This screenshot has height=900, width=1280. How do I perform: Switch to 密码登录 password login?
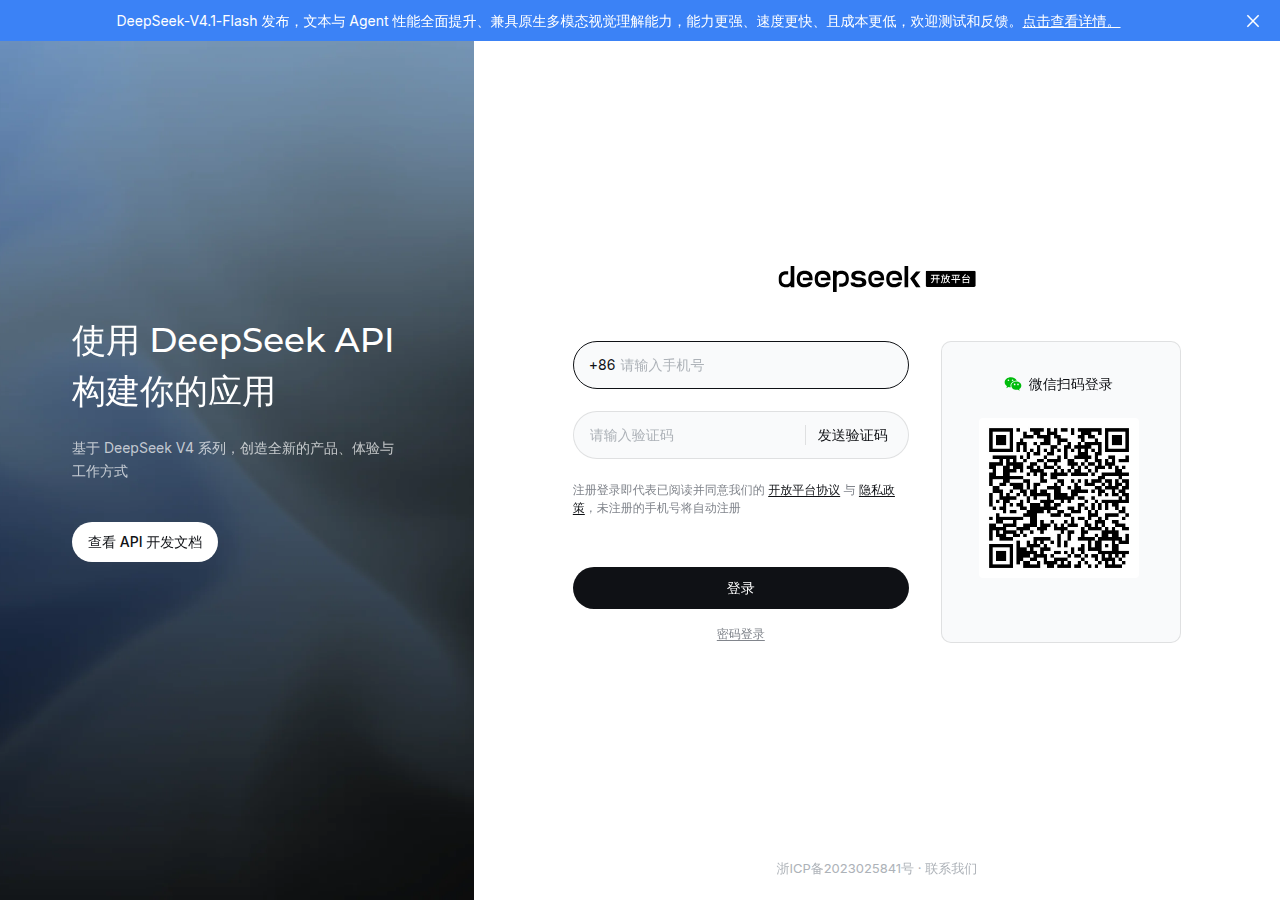[x=741, y=634]
